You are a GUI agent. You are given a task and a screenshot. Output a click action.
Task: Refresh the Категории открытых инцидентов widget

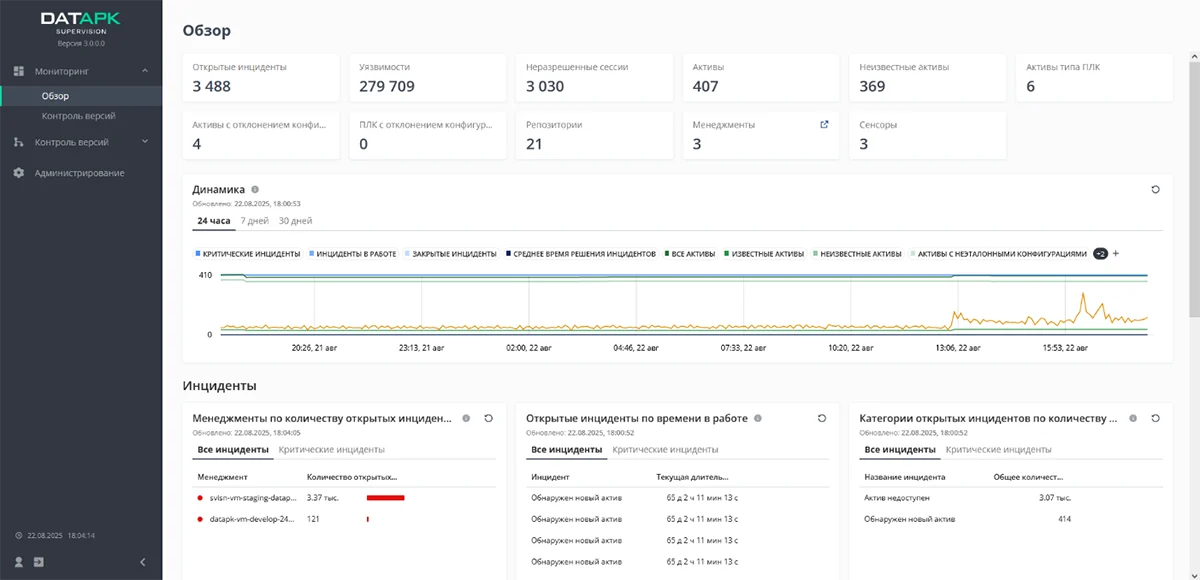(x=1154, y=418)
